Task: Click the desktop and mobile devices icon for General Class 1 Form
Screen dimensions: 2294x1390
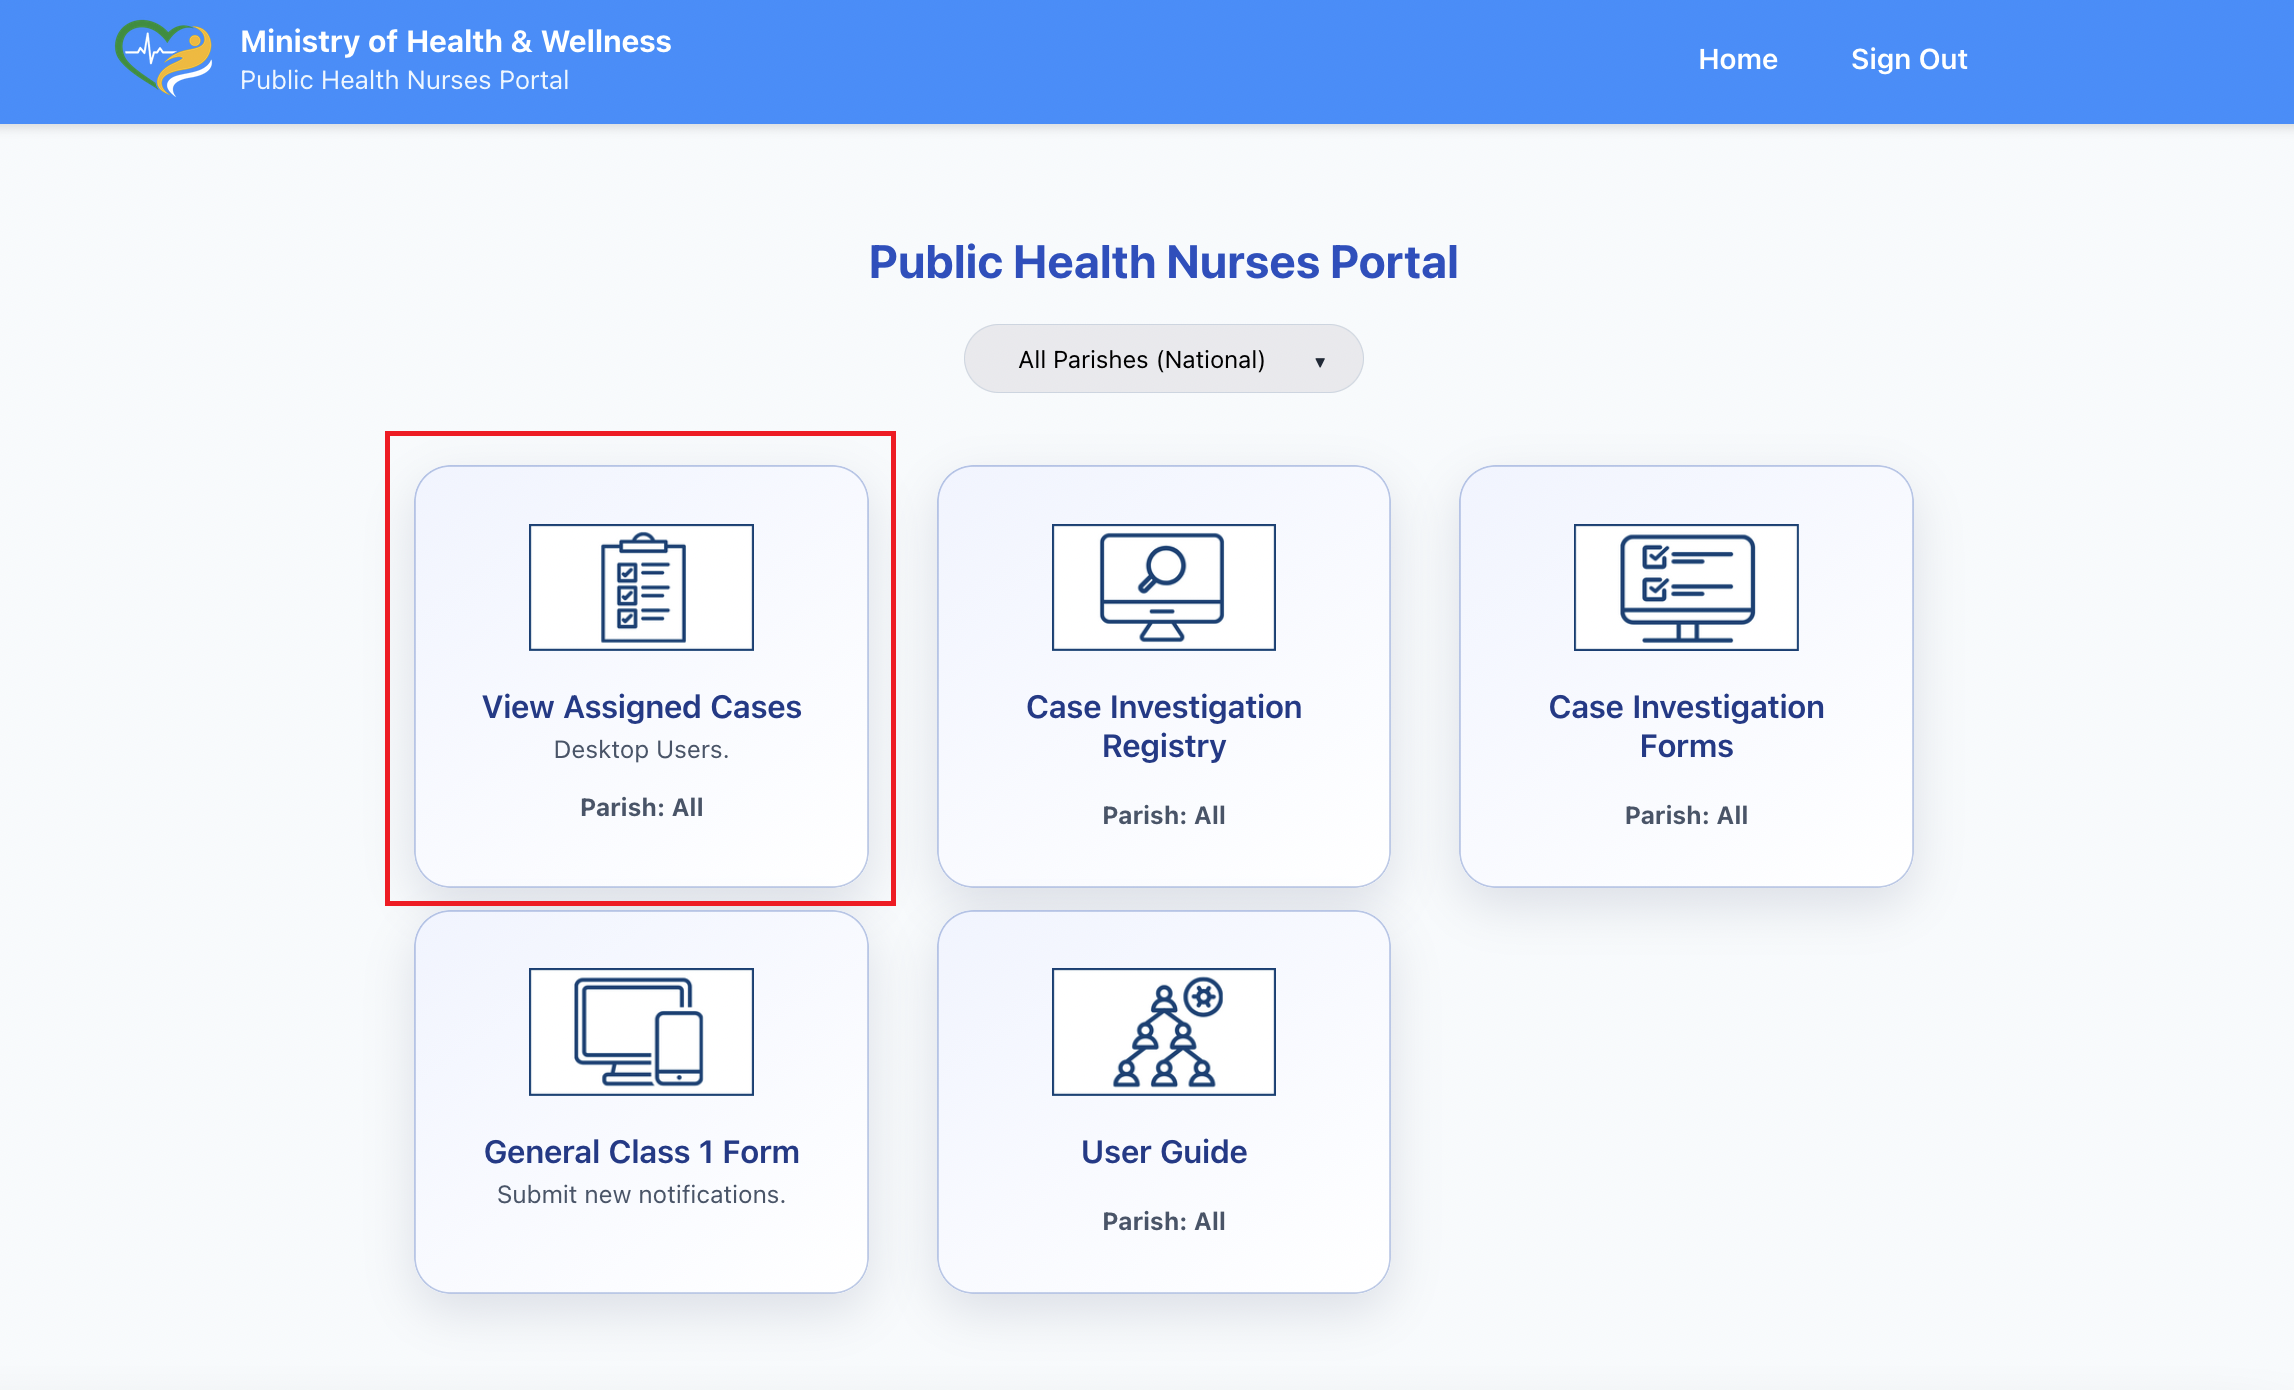Action: pyautogui.click(x=641, y=1031)
